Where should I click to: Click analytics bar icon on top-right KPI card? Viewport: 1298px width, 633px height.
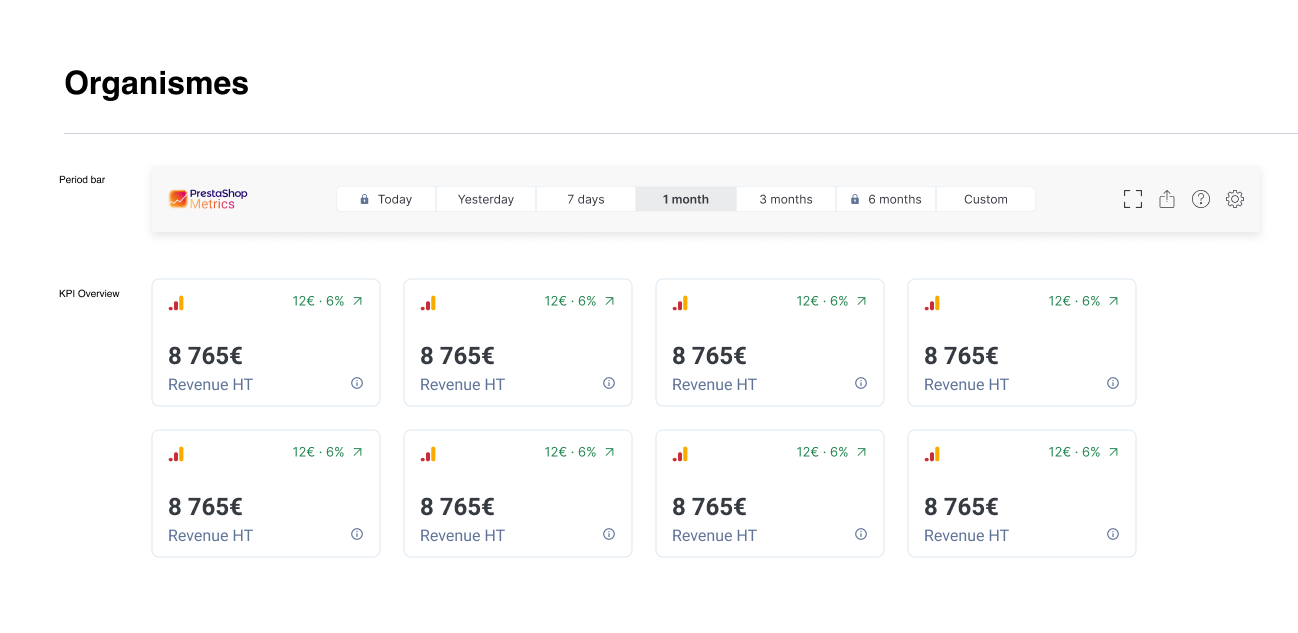coord(932,303)
